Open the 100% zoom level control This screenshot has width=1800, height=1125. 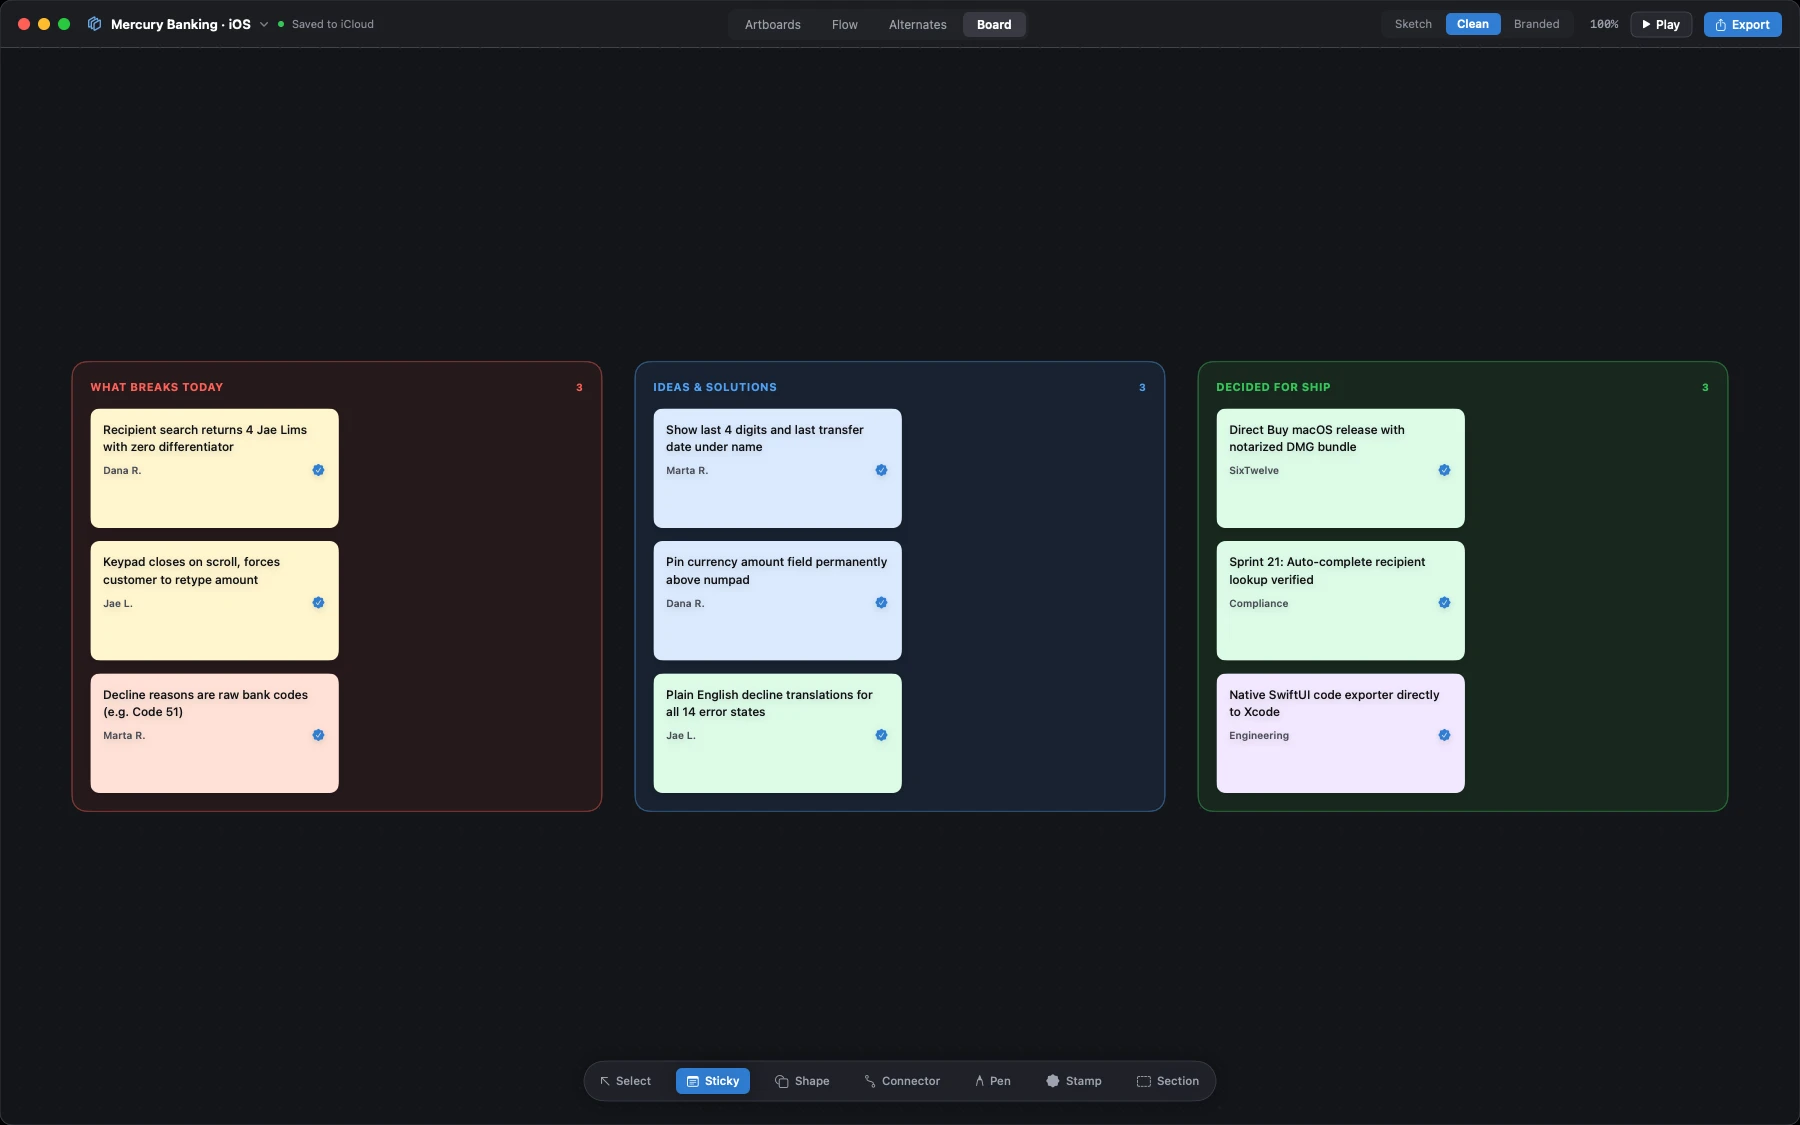click(x=1604, y=24)
